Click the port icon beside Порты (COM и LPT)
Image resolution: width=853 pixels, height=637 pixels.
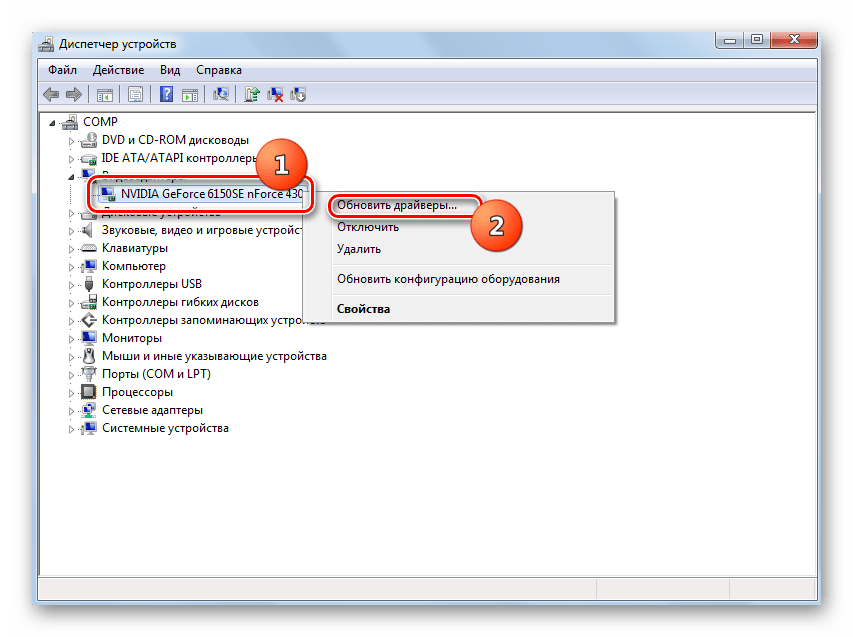point(88,374)
